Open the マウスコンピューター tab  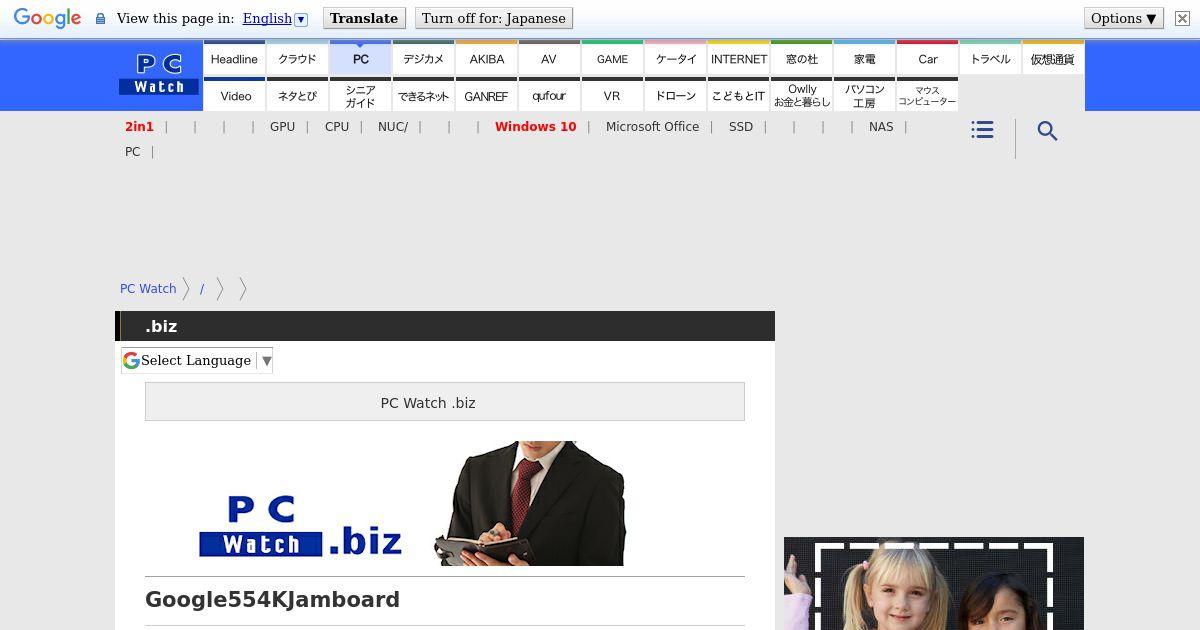click(x=927, y=95)
